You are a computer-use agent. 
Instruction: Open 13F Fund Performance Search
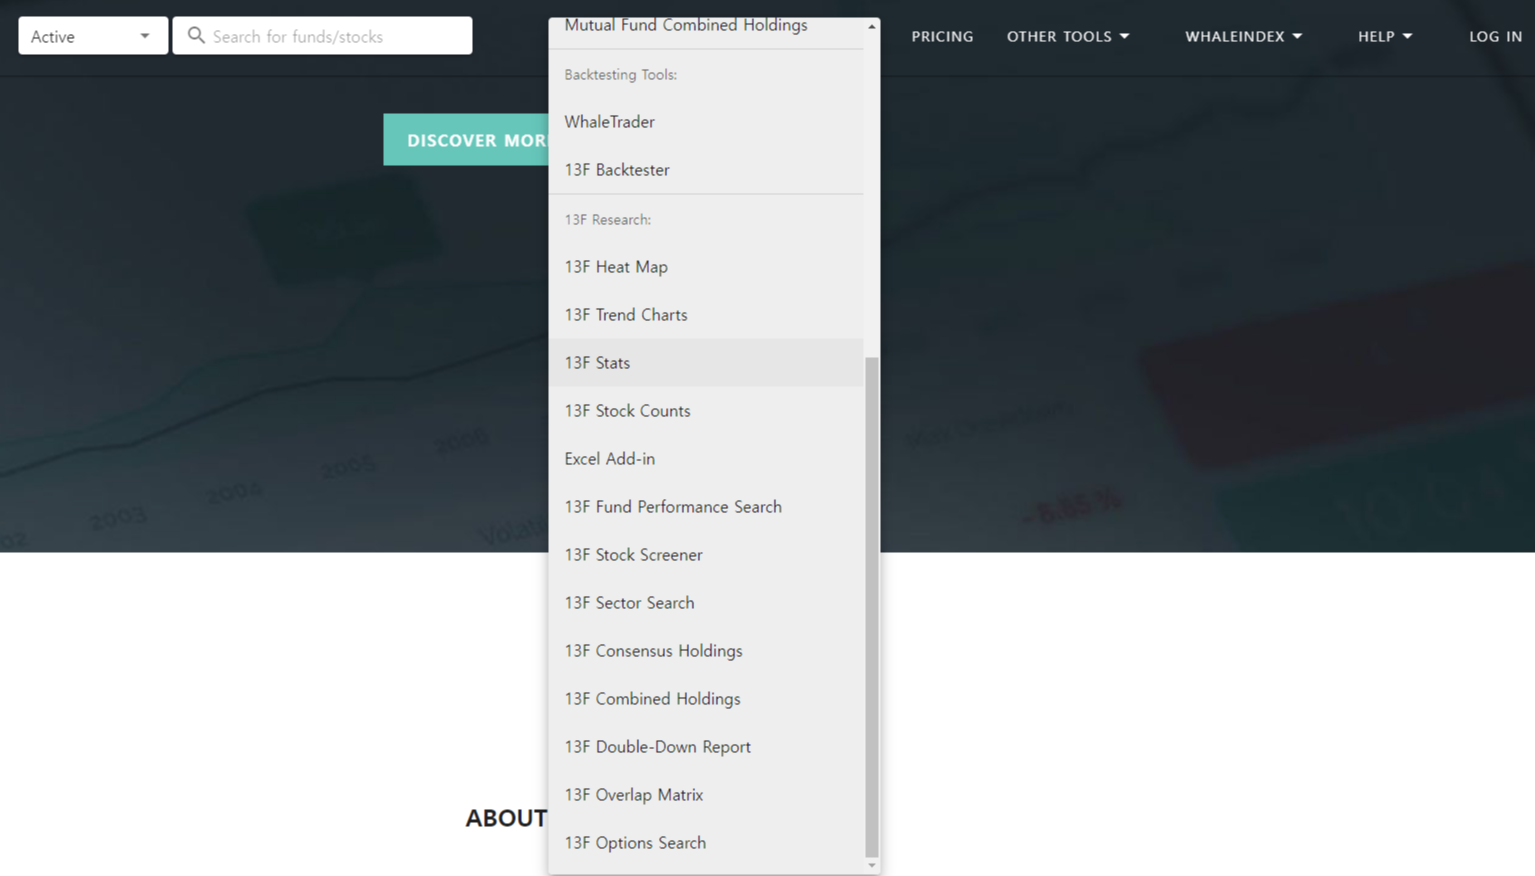(x=706, y=507)
